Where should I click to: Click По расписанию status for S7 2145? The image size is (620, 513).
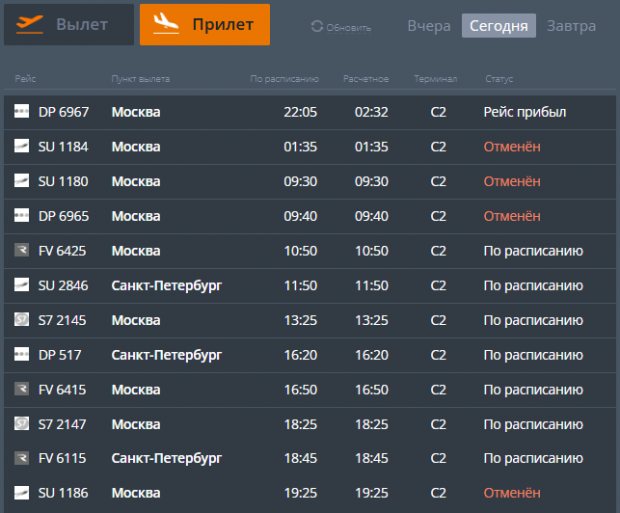click(533, 320)
